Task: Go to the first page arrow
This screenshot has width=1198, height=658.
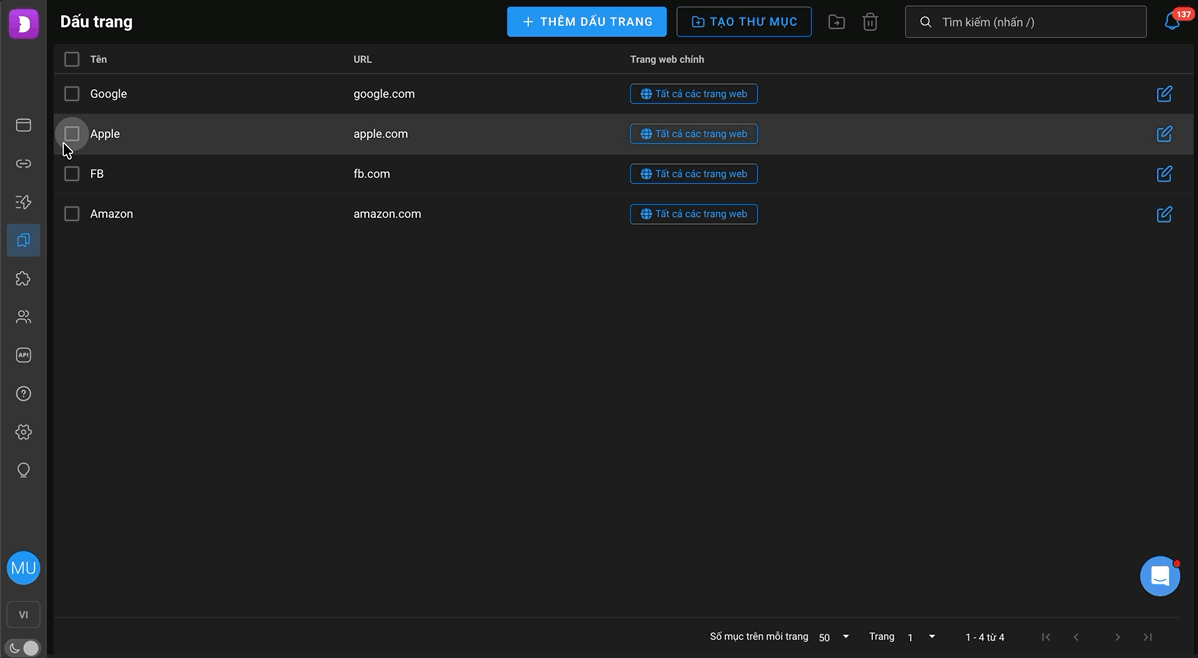Action: [x=1046, y=637]
